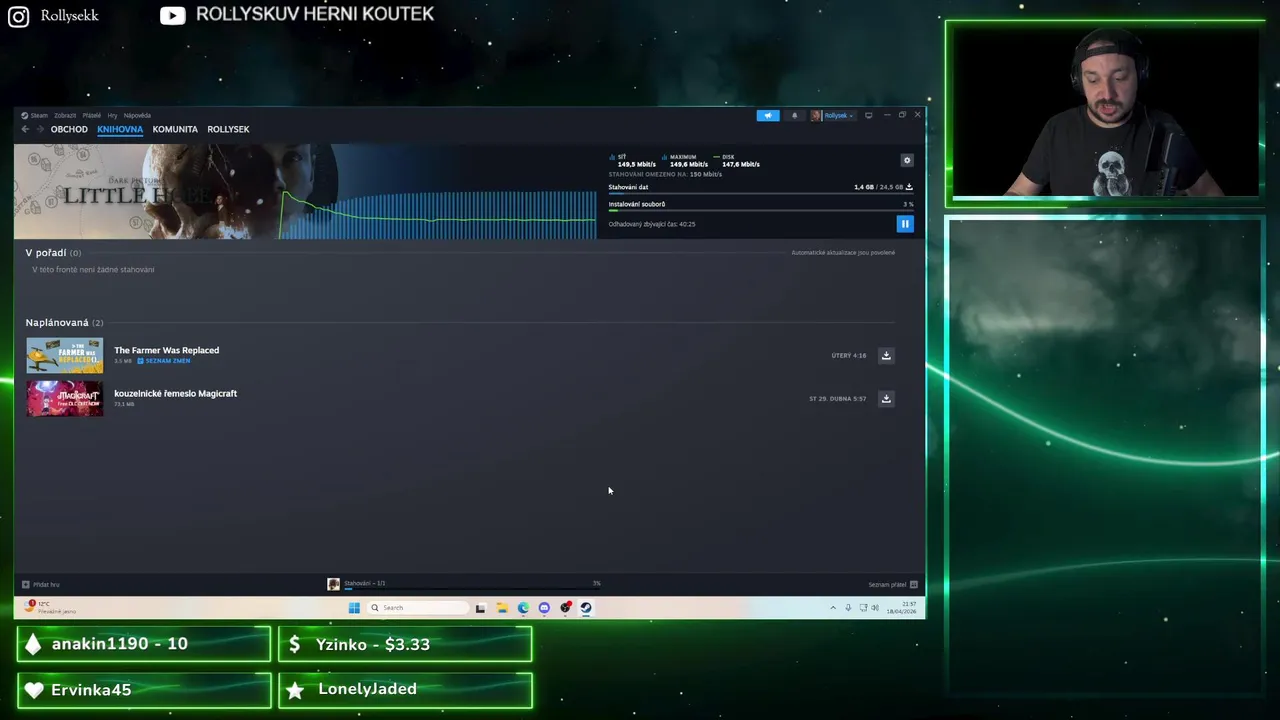Click the Add game plus icon

pyautogui.click(x=26, y=584)
